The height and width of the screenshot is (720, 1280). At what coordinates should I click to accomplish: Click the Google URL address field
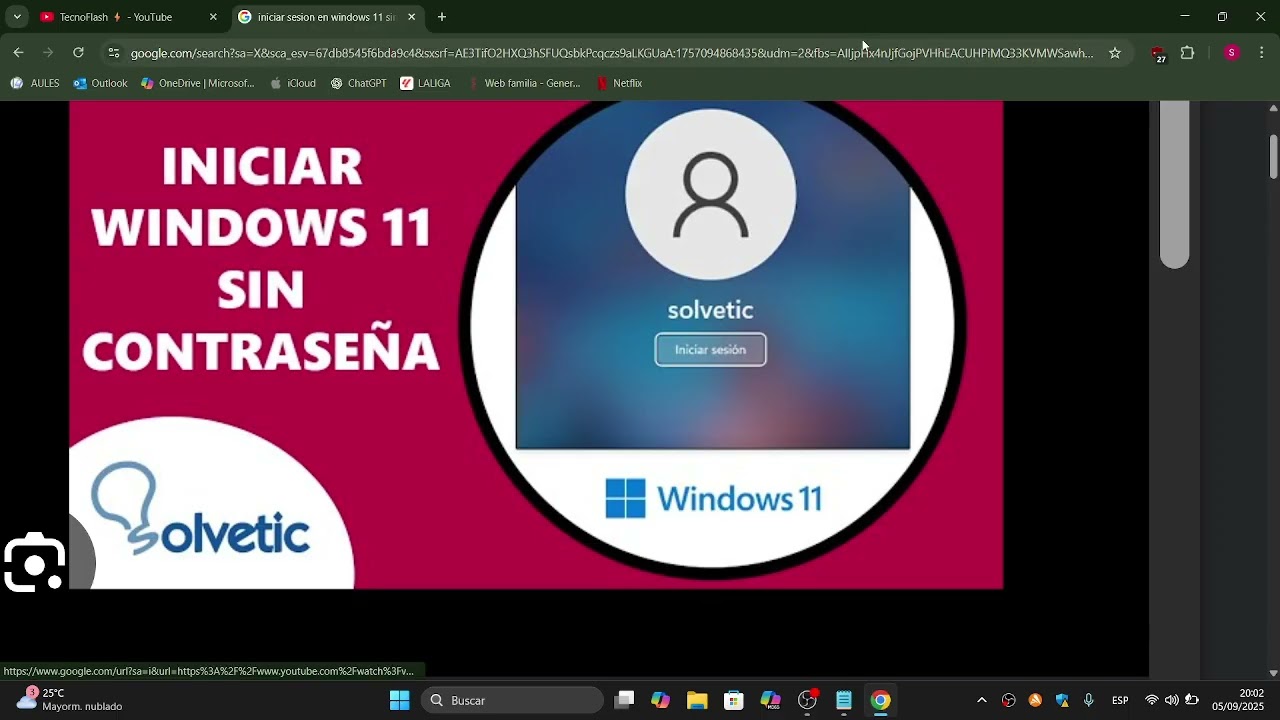tap(611, 53)
